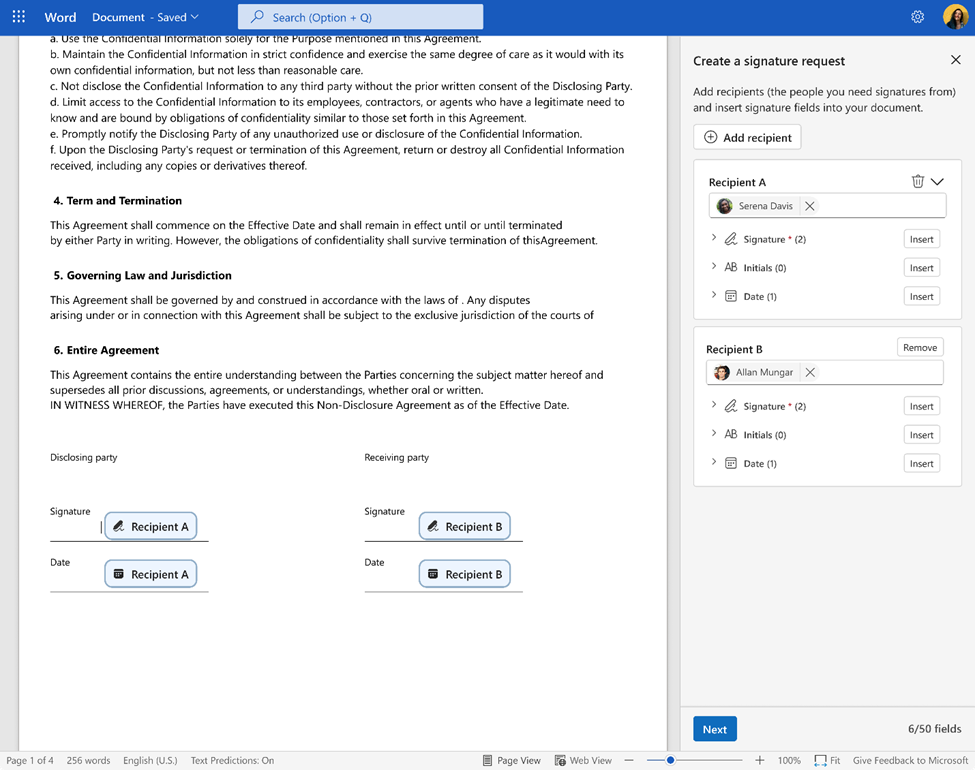Image resolution: width=975 pixels, height=770 pixels.
Task: Close the signature request panel
Action: [955, 60]
